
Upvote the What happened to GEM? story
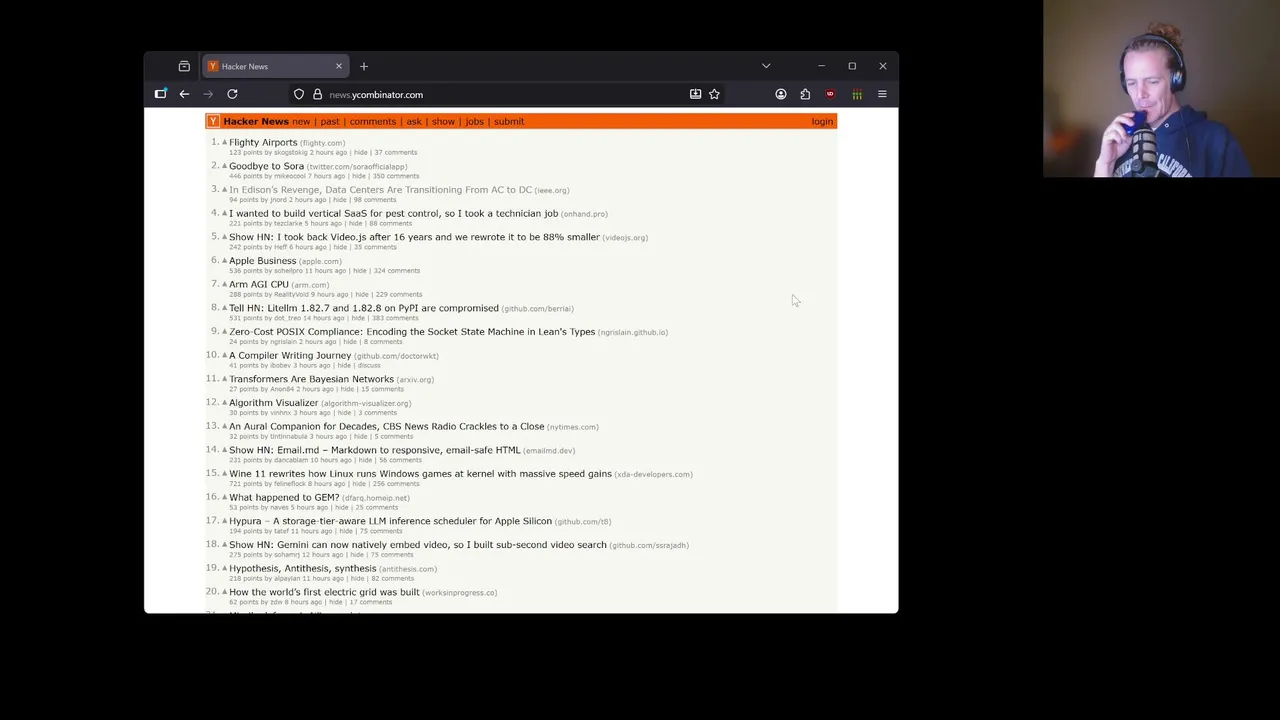coord(224,497)
